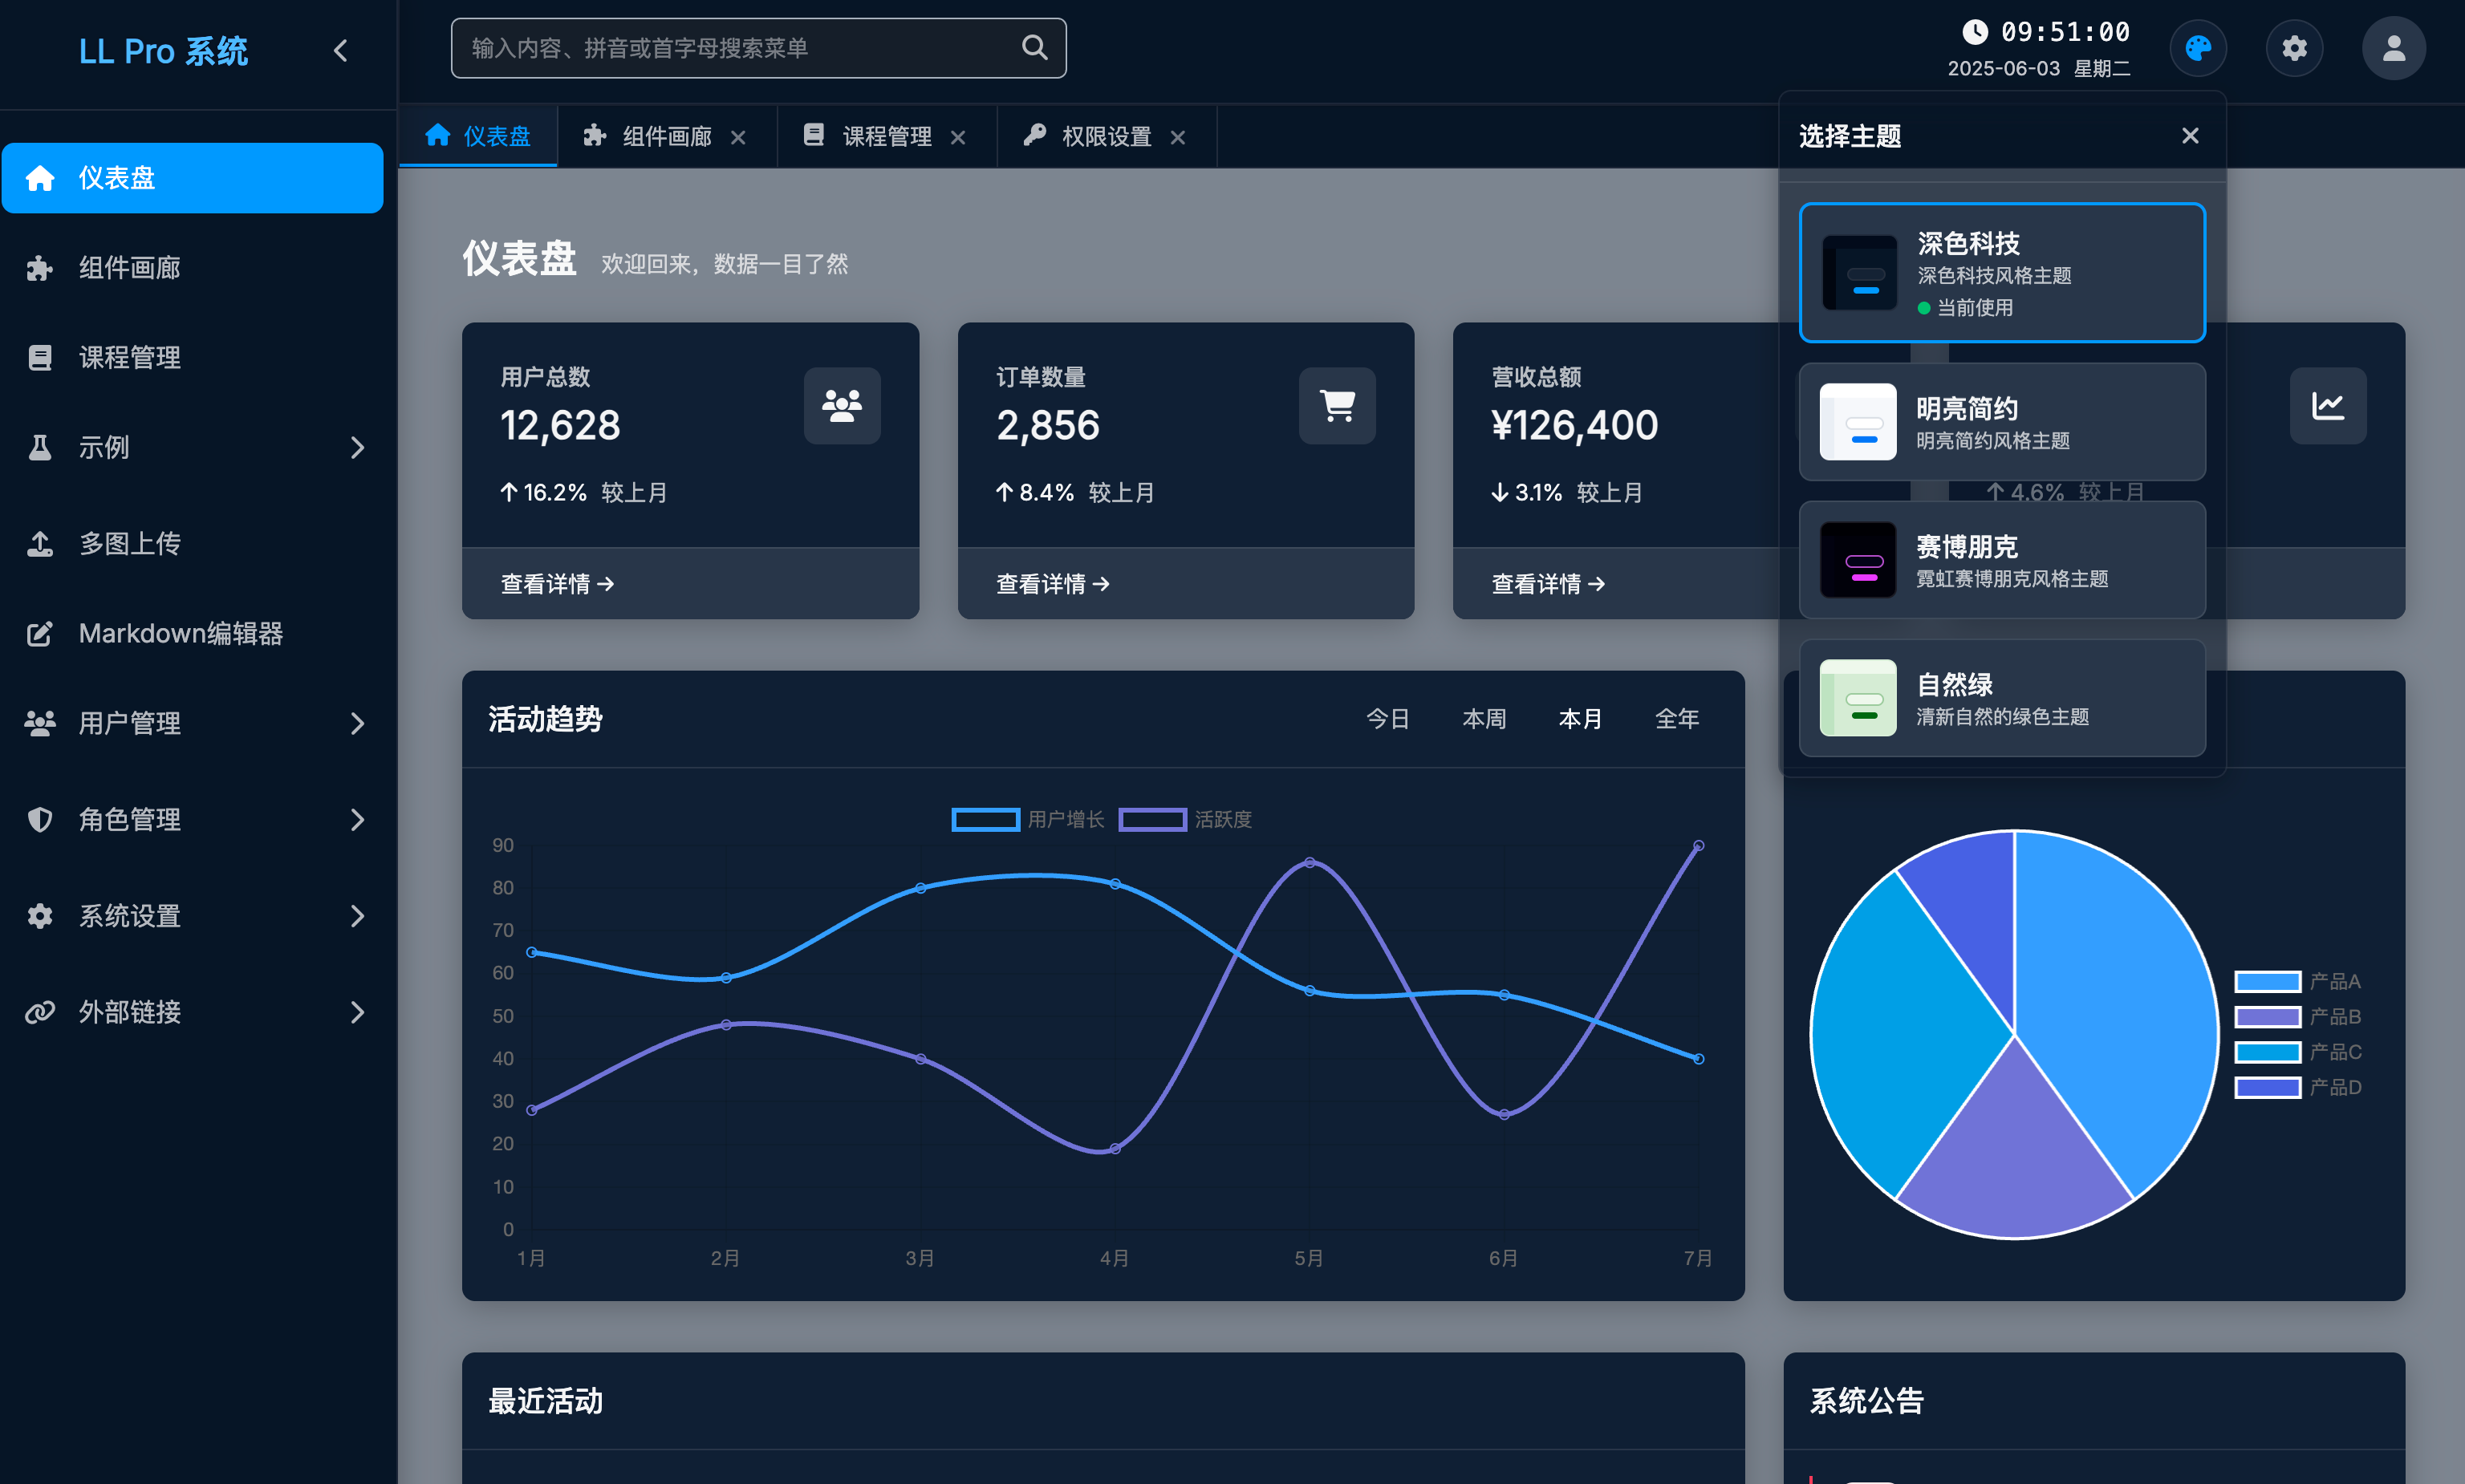Click the book icon next to 课程管理 in sidebar
Screen dimensions: 2465x1484
40,358
